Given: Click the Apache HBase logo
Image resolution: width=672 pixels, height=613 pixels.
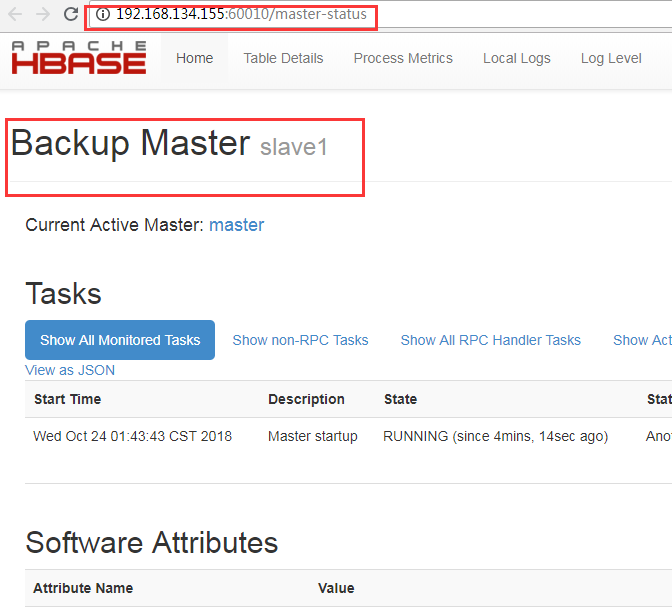Looking at the screenshot, I should click(79, 58).
